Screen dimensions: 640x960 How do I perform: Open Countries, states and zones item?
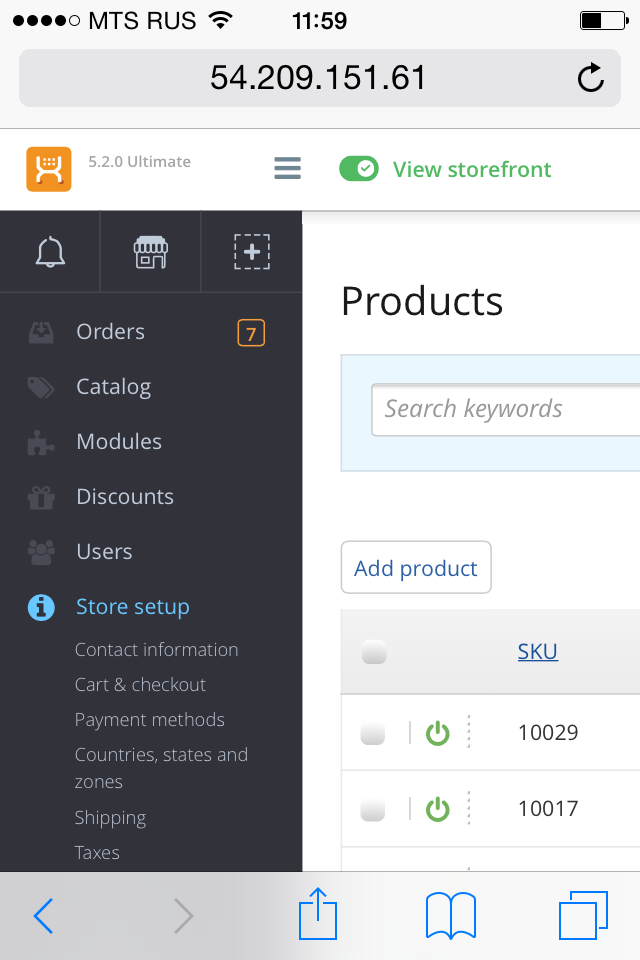161,768
